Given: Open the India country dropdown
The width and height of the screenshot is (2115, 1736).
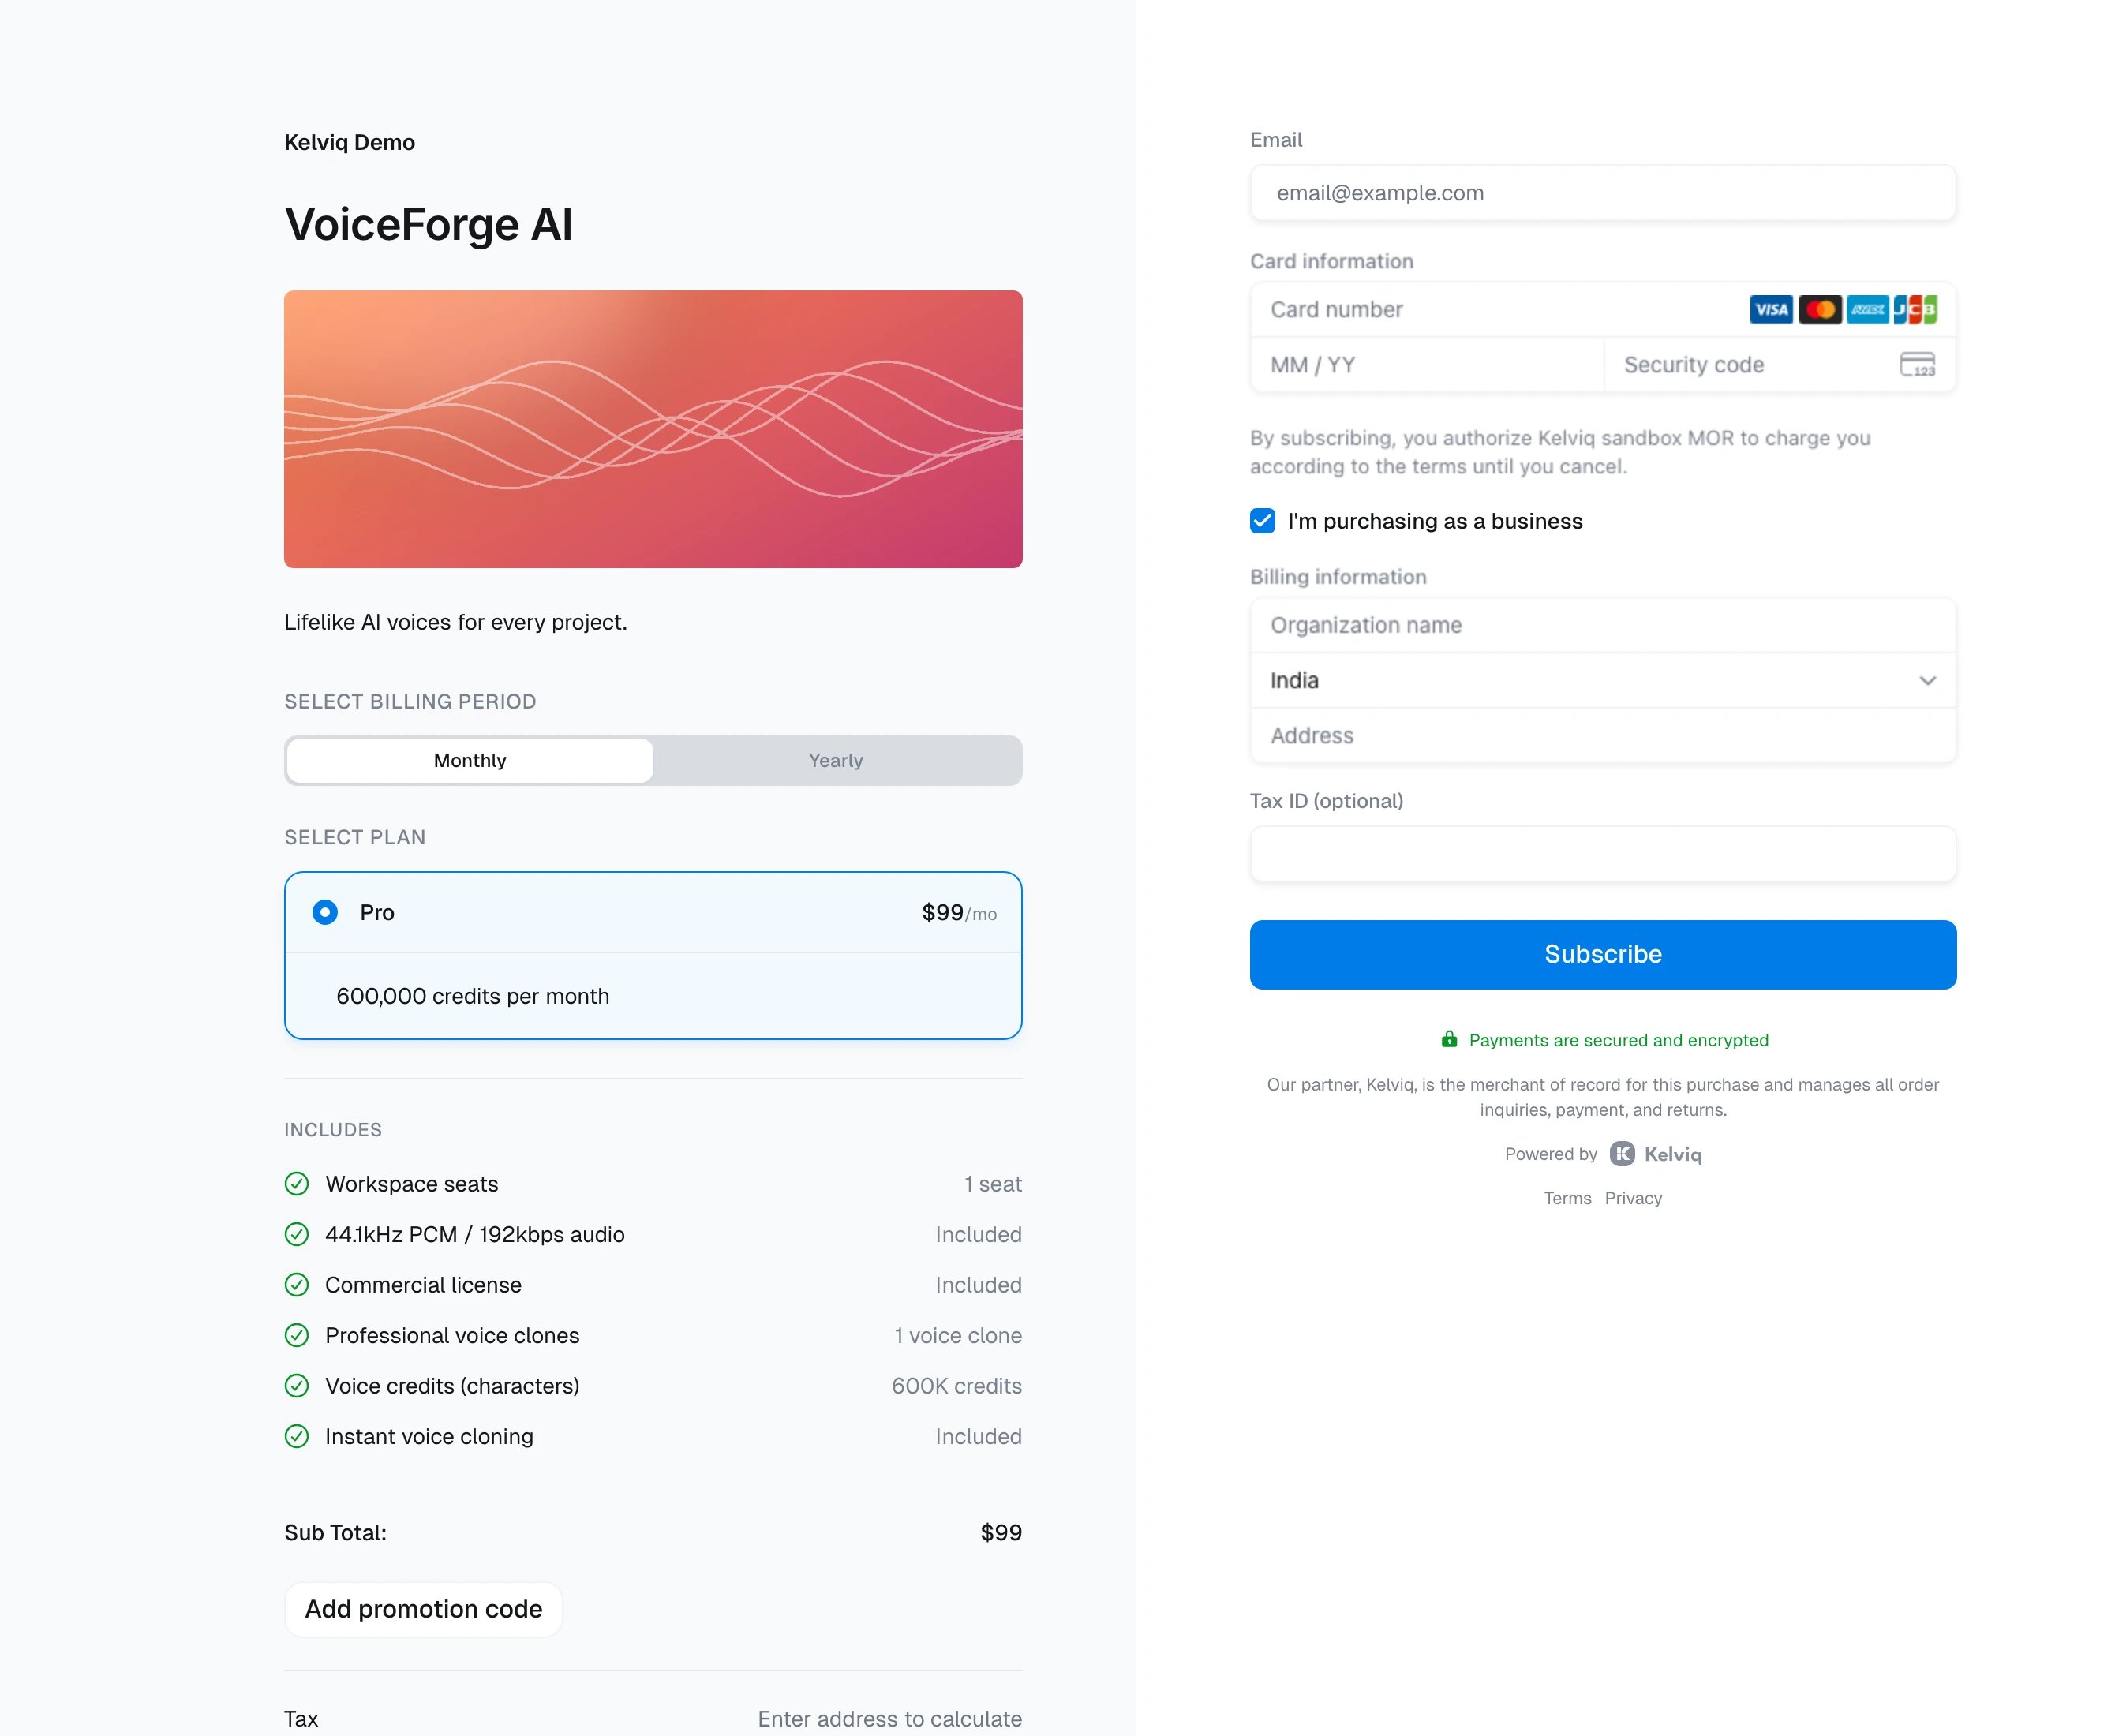Looking at the screenshot, I should 1602,680.
